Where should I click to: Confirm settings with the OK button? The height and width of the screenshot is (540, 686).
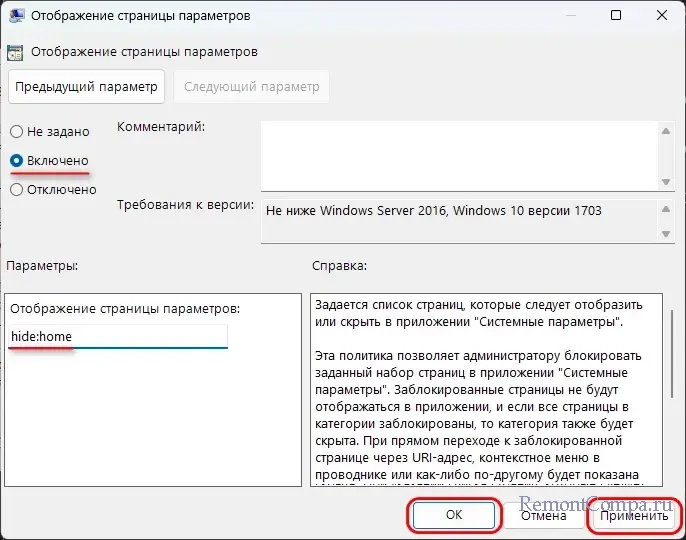click(453, 516)
